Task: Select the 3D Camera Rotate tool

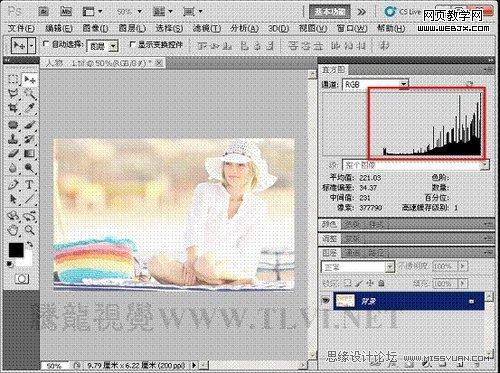Action: tap(30, 216)
